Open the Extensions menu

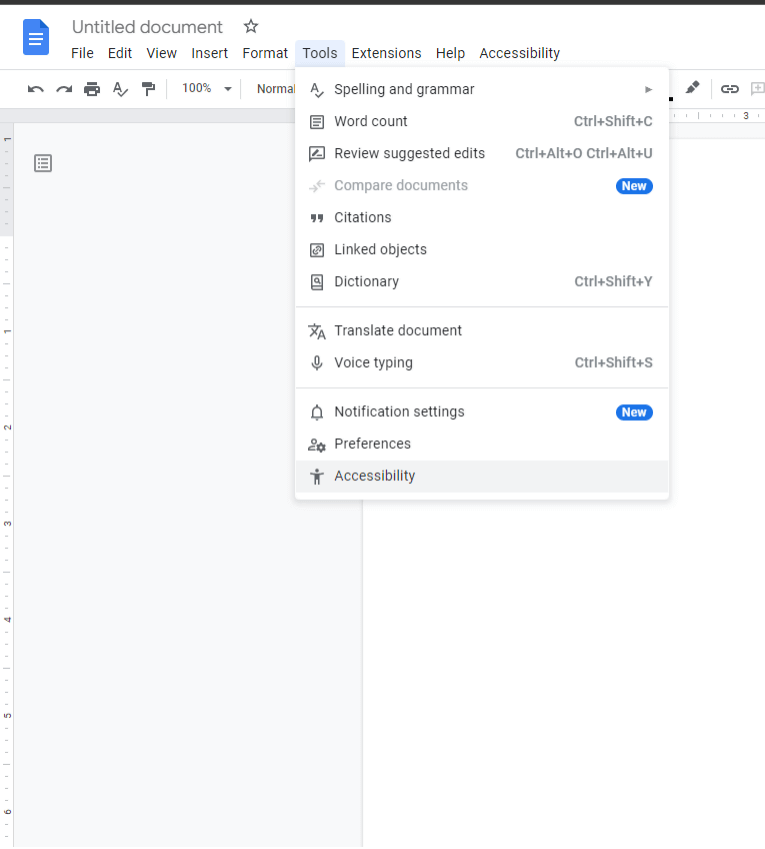(386, 53)
